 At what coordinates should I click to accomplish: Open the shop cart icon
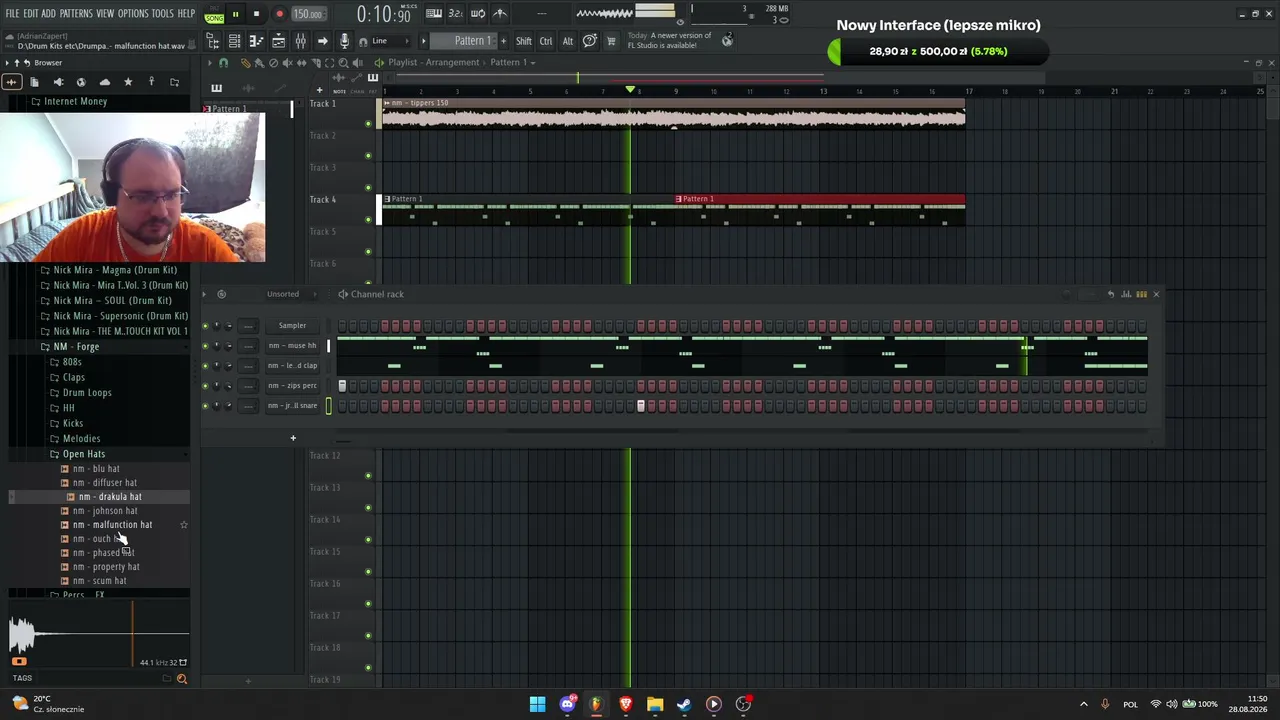pyautogui.click(x=611, y=41)
